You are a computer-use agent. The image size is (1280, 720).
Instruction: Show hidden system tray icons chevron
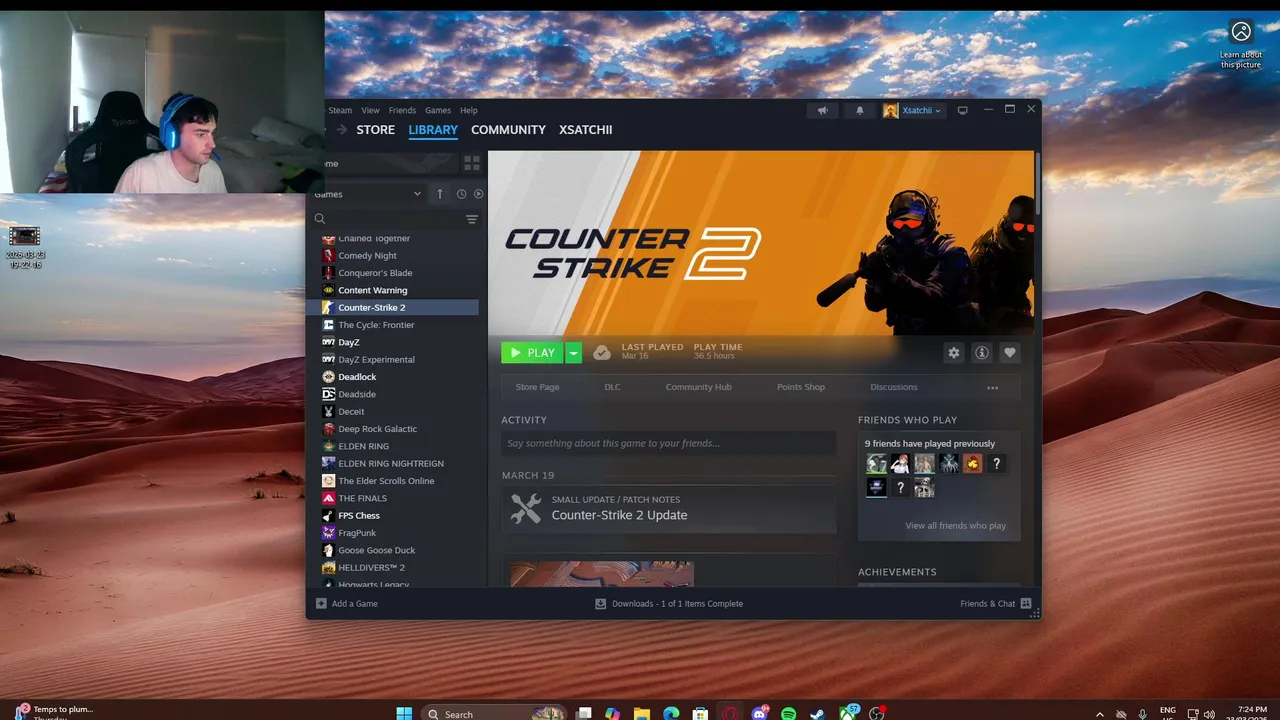tap(1100, 714)
